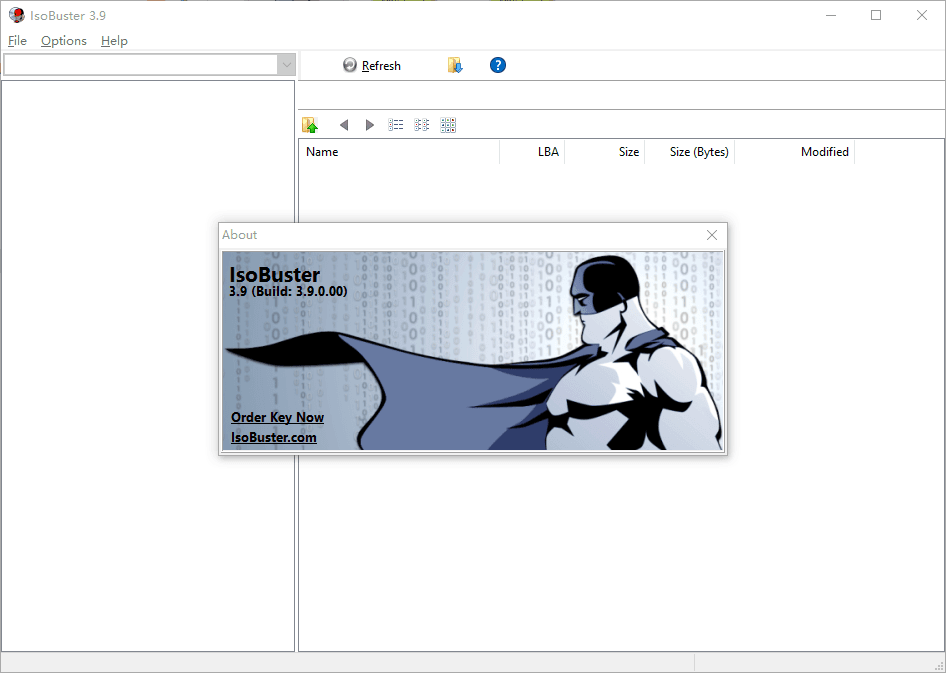Screen dimensions: 946x673
Task: Open the Options menu
Action: pos(63,40)
